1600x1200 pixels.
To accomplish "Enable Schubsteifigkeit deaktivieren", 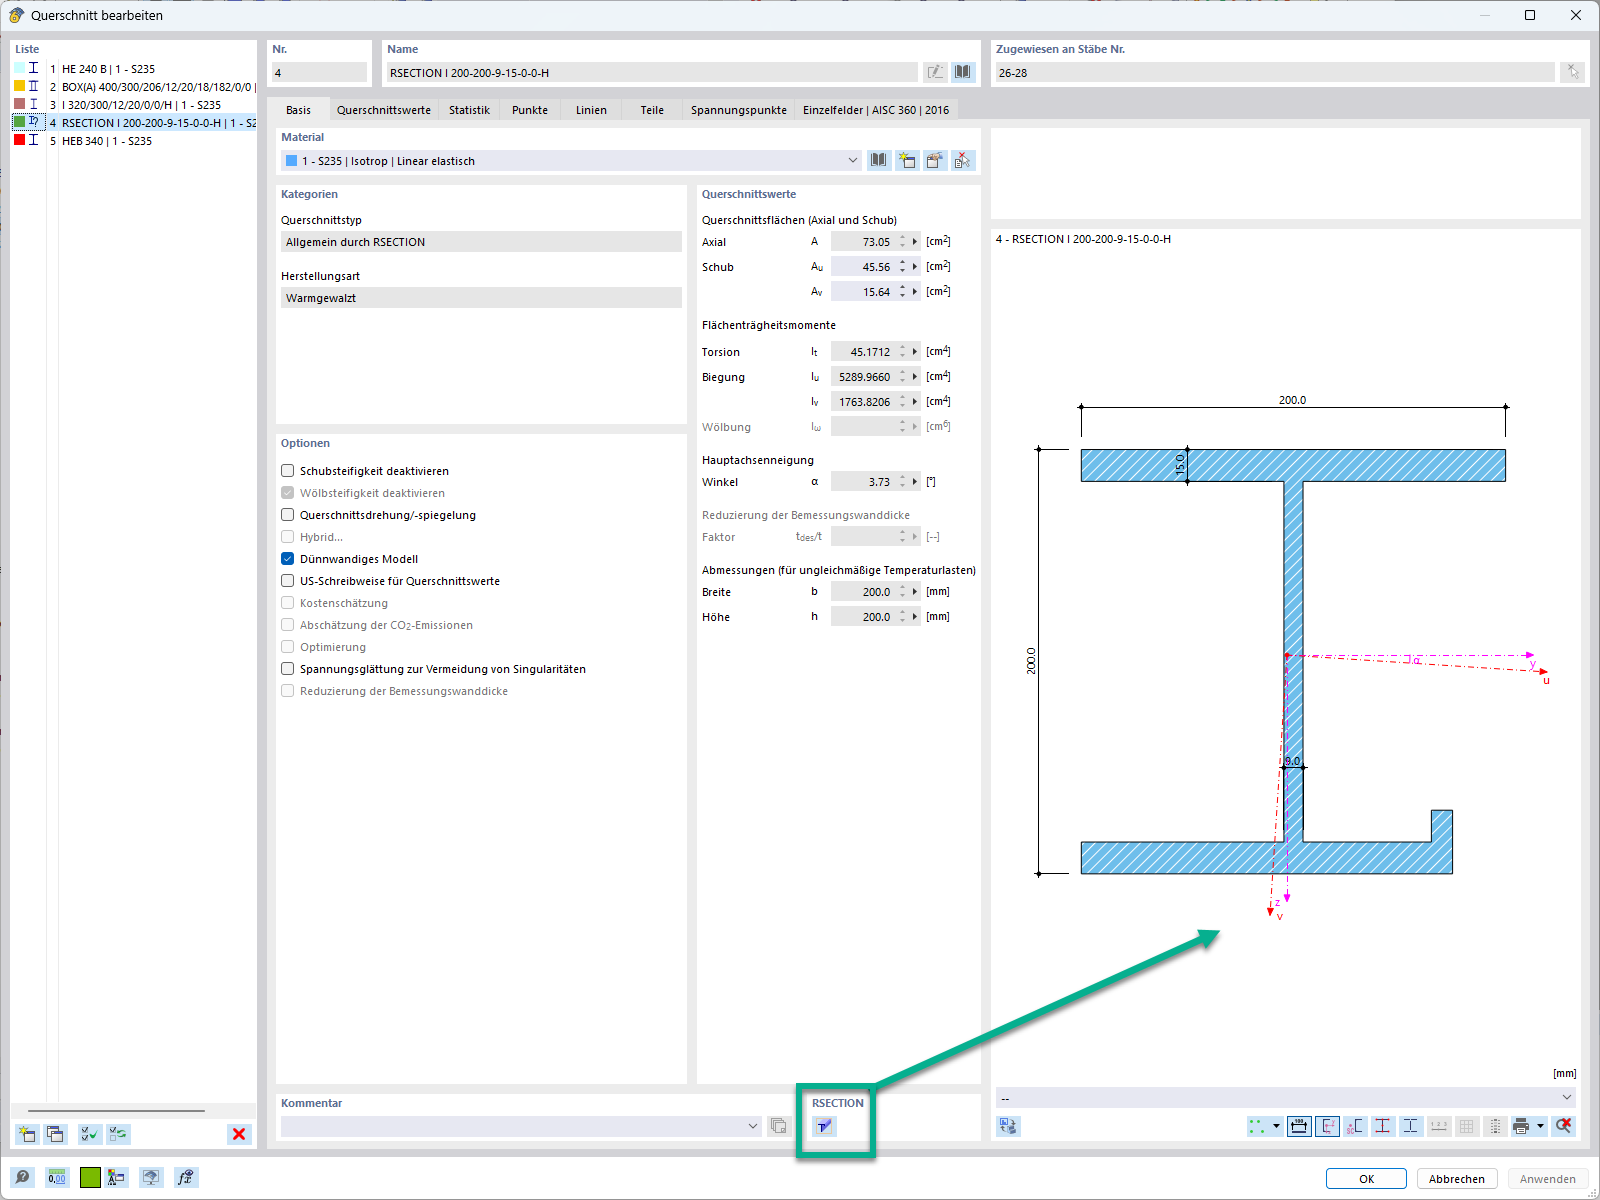I will [x=287, y=470].
